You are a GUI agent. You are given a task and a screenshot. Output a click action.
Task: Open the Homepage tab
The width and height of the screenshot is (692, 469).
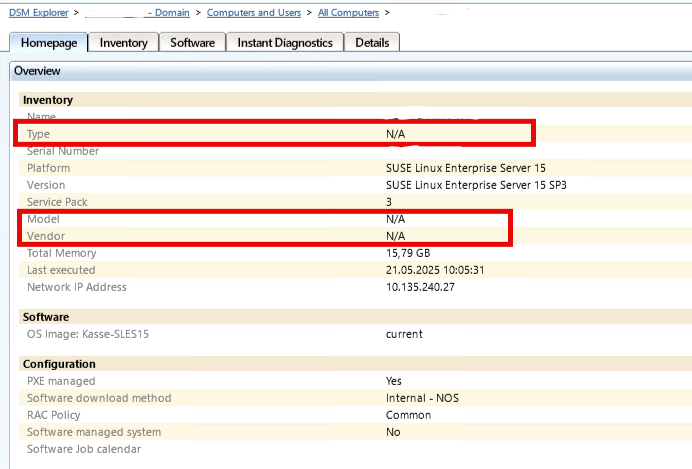tap(48, 43)
